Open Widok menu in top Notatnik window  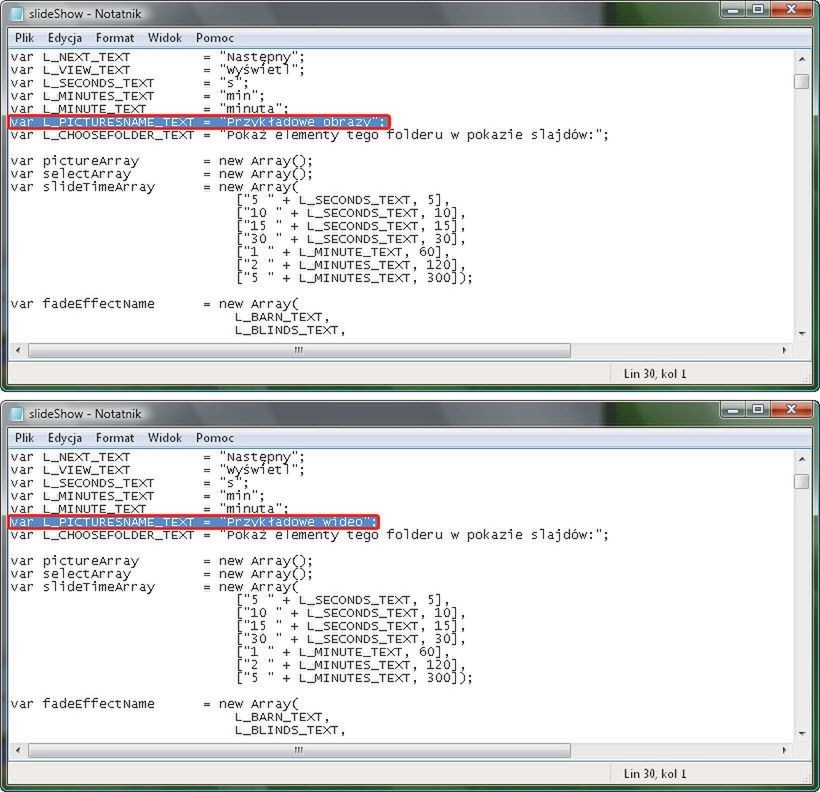tap(165, 38)
